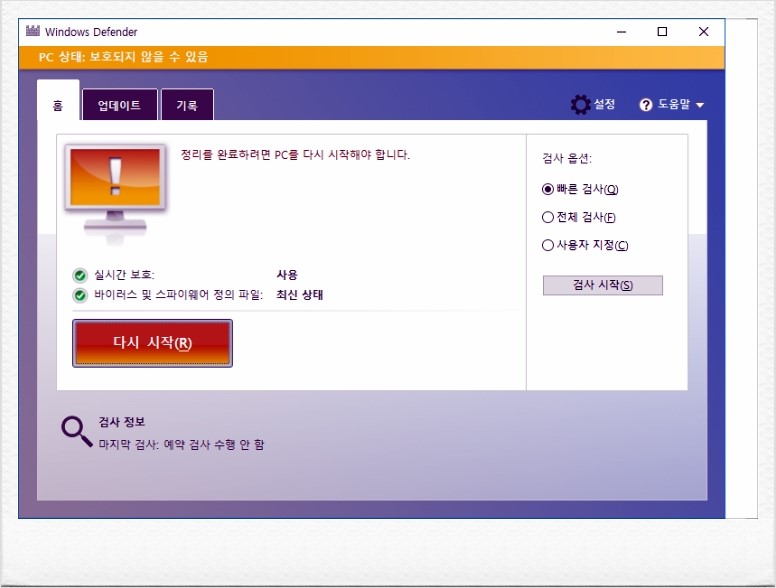776x588 pixels.
Task: Click the 바이러스 및 스파이웨어 정의 파일: label
Action: (178, 295)
